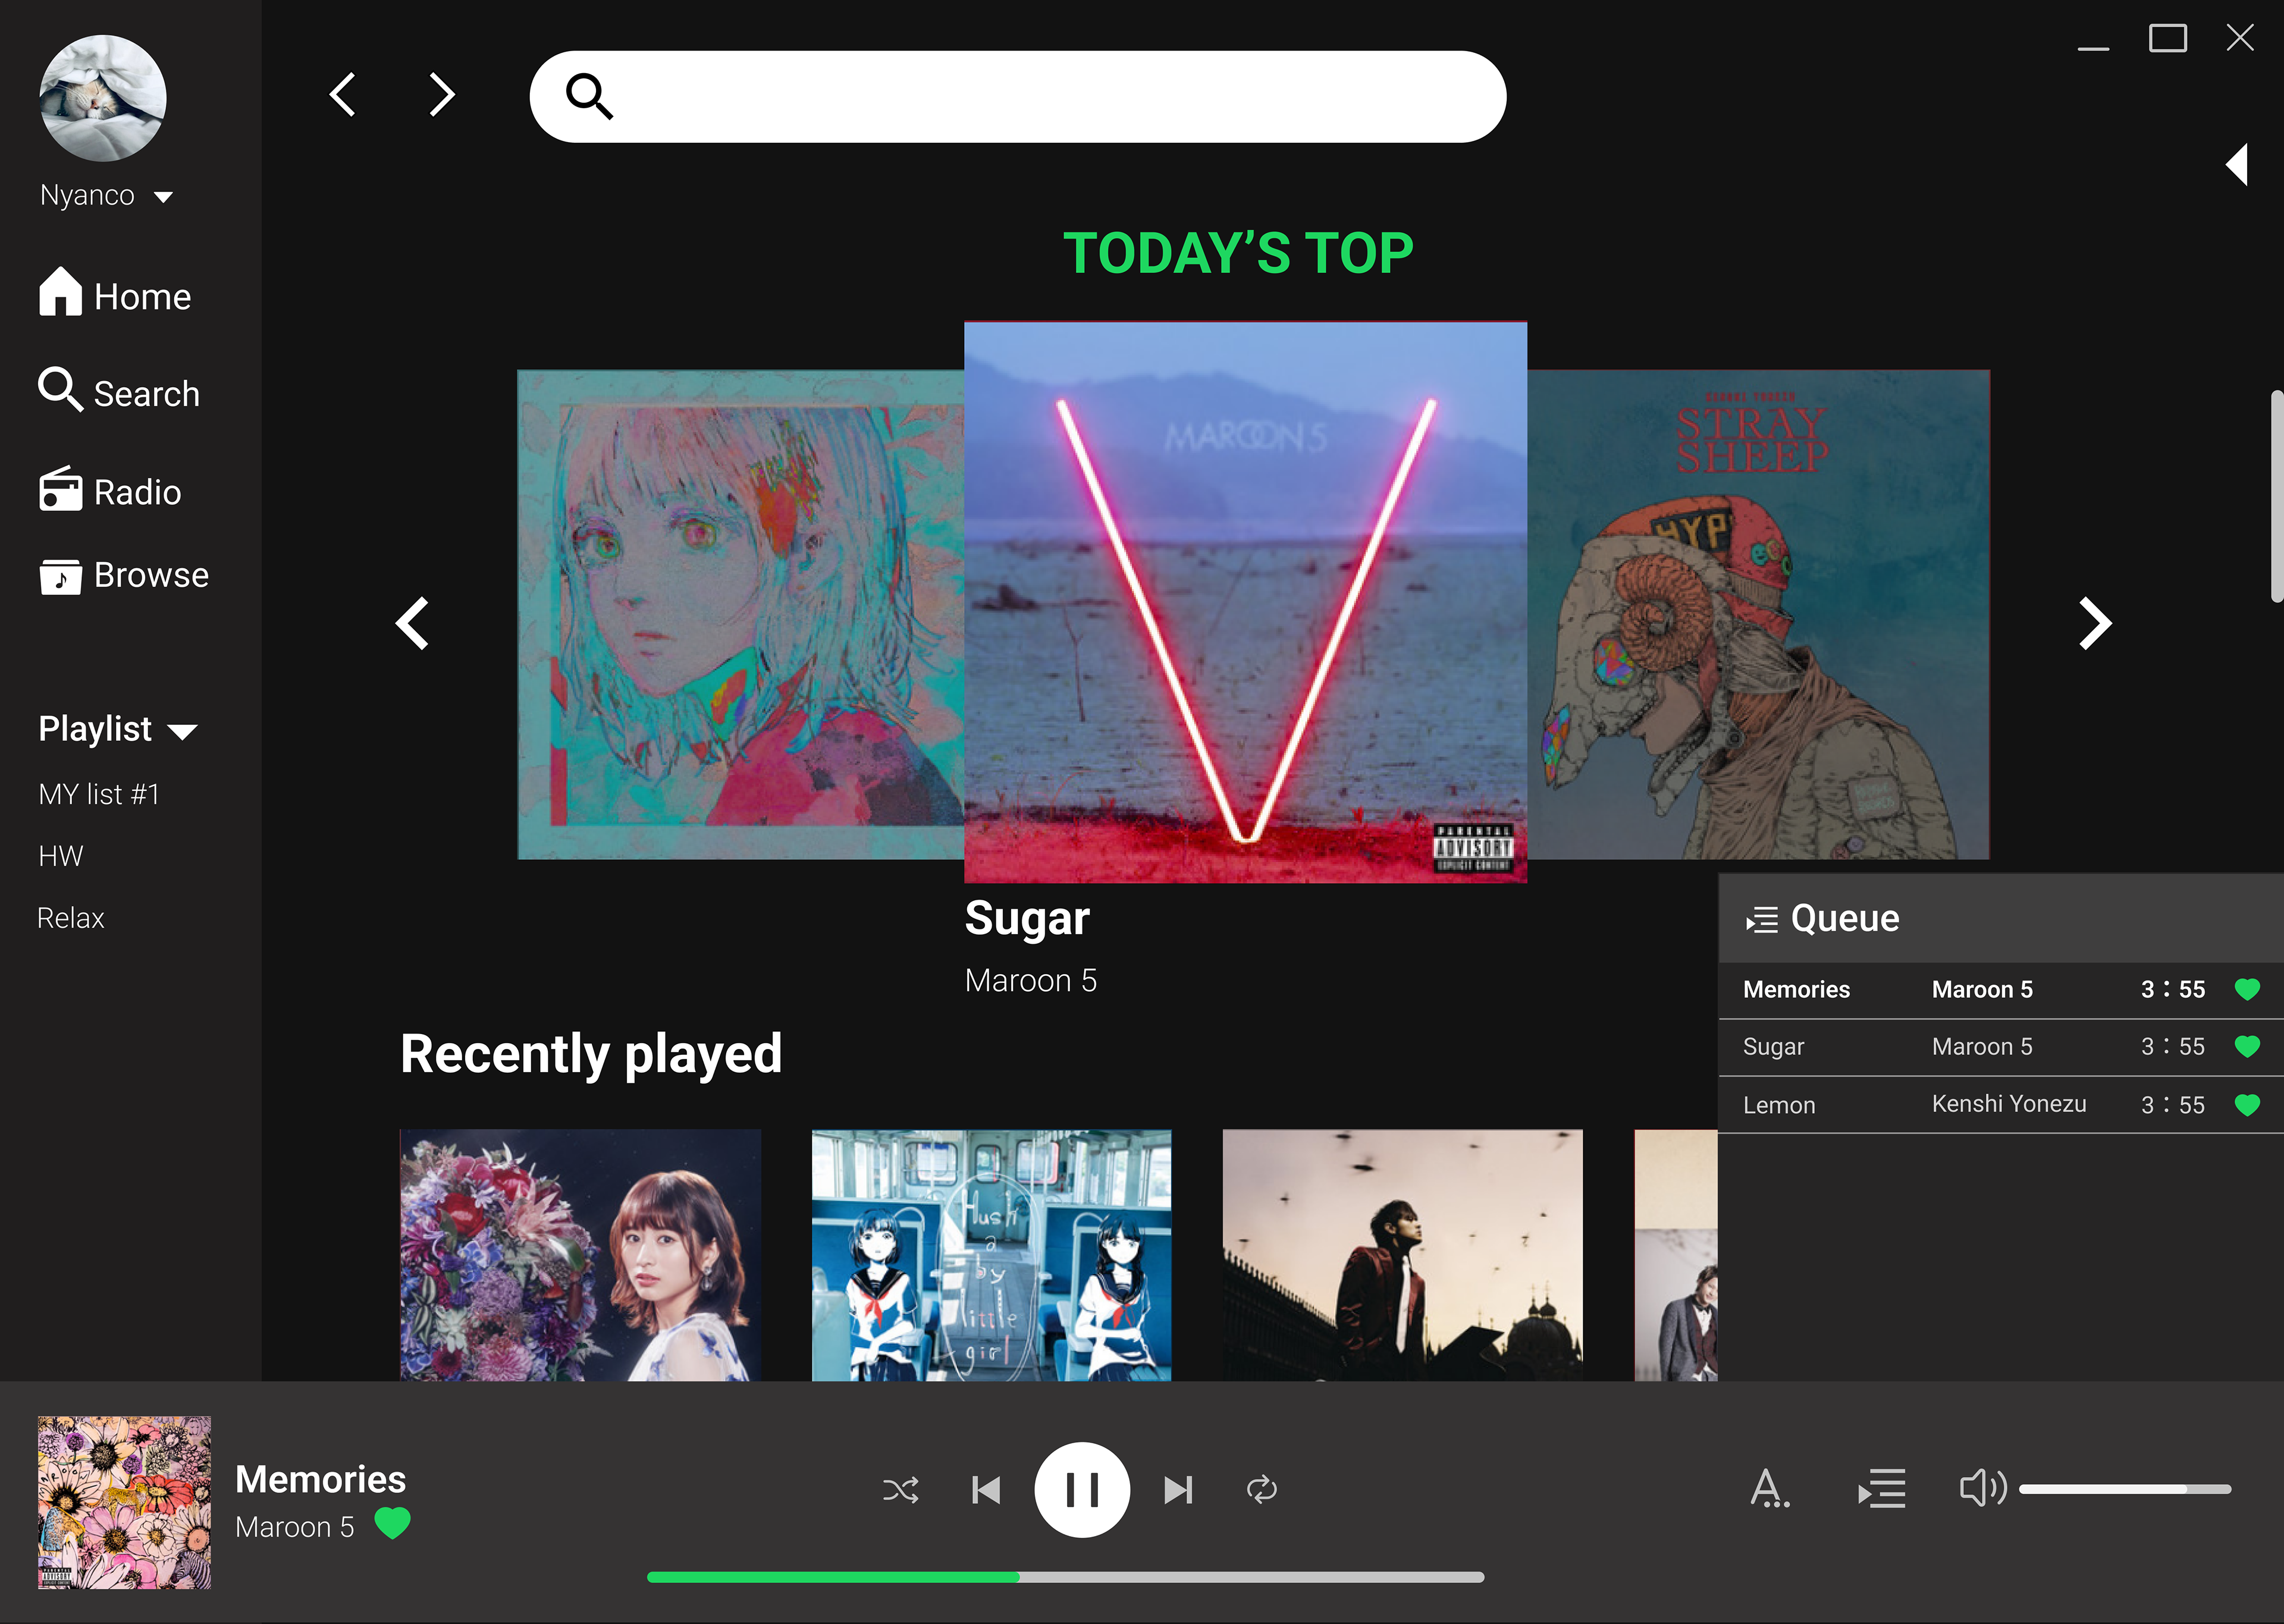Toggle the queue panel from player bar
Screen dimensions: 2284x1624
pos(1881,1488)
